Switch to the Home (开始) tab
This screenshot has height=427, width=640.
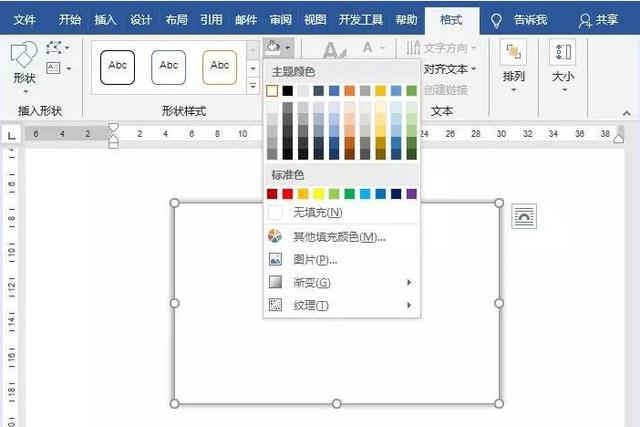[69, 20]
